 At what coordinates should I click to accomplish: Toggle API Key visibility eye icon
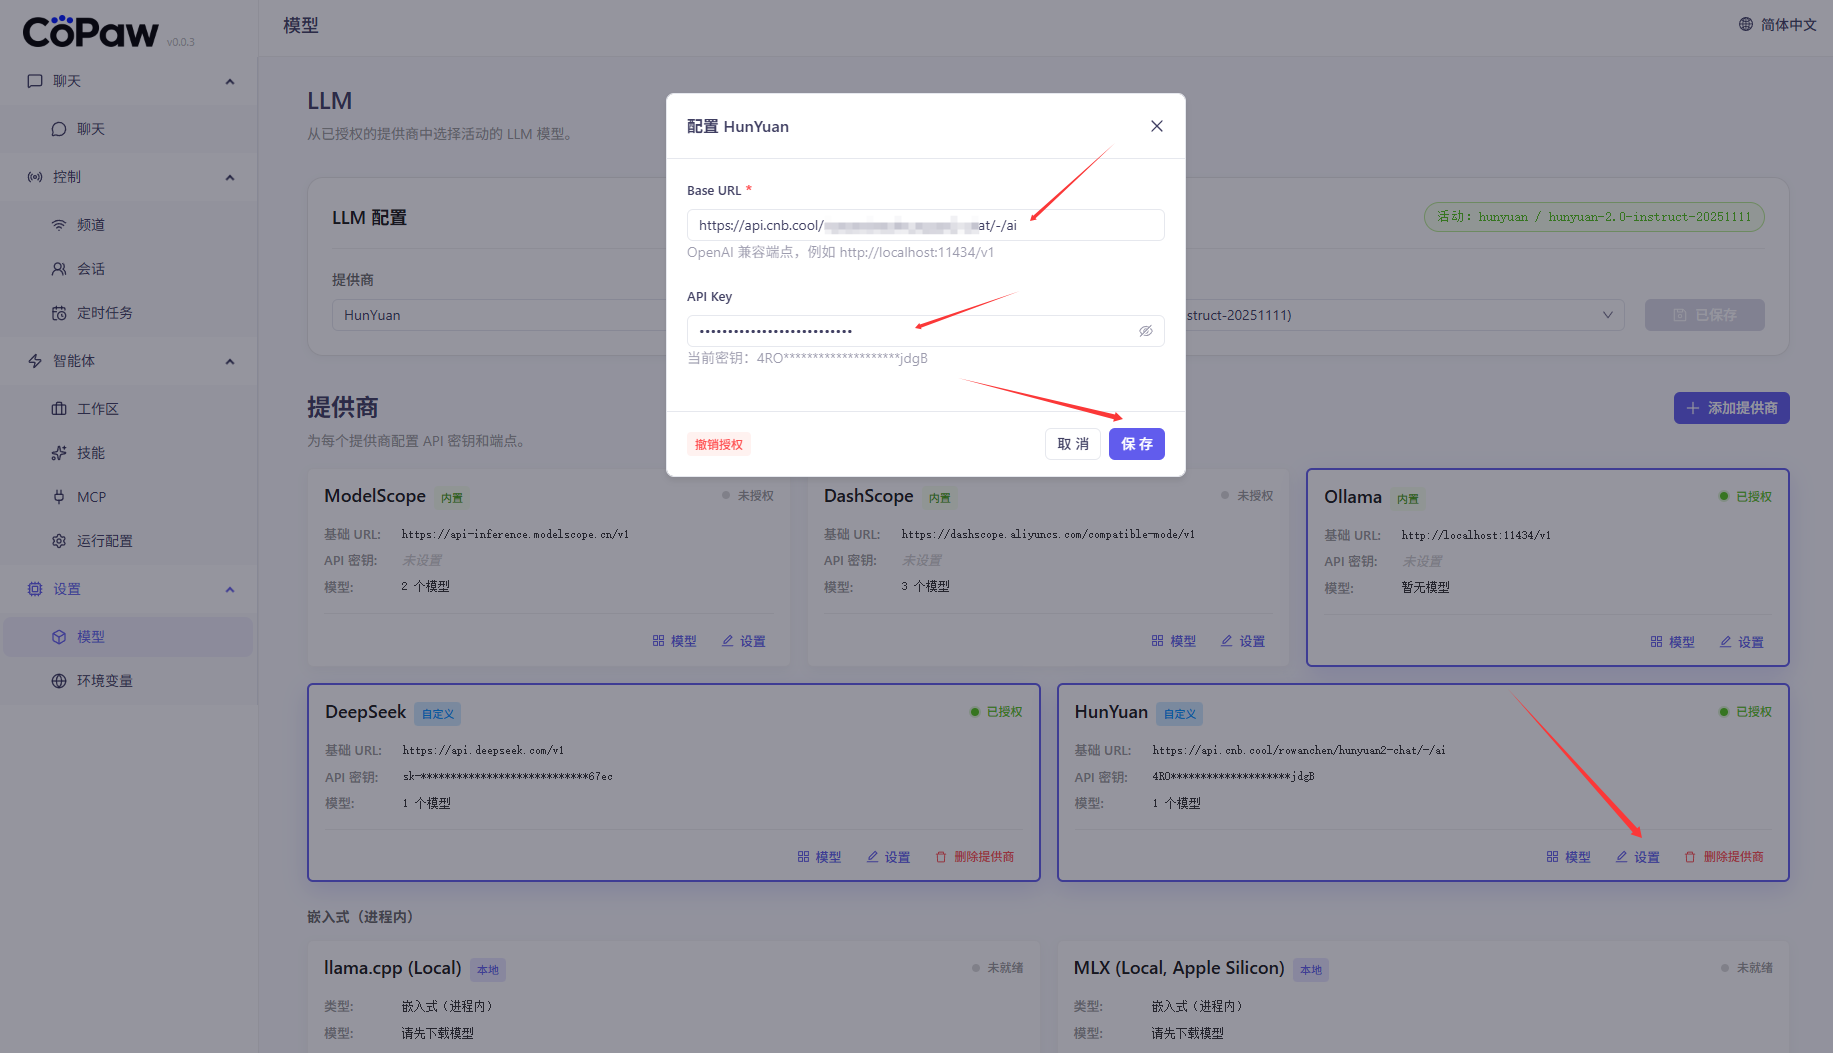point(1145,331)
